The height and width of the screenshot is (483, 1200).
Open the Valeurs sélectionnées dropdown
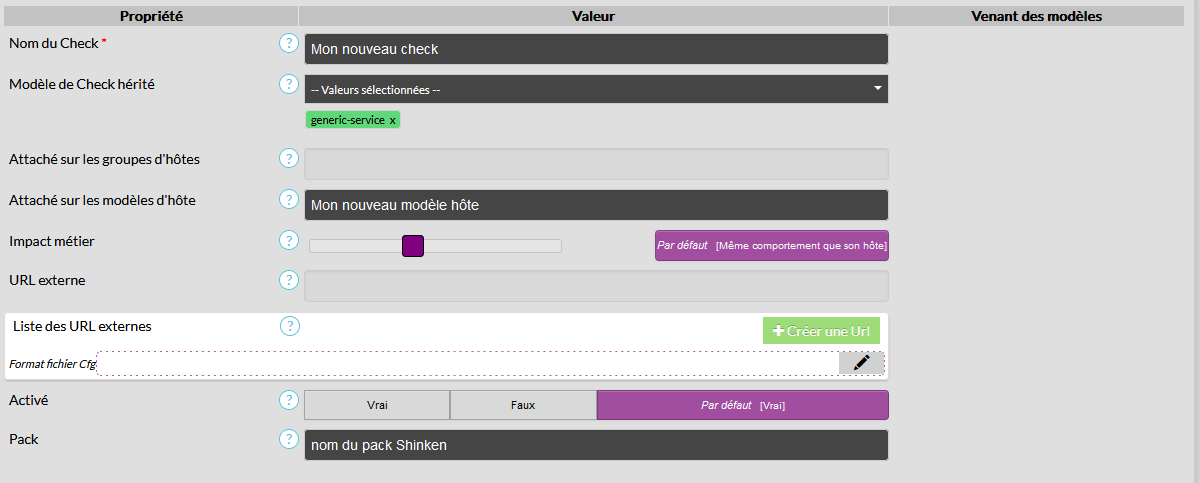pyautogui.click(x=596, y=89)
